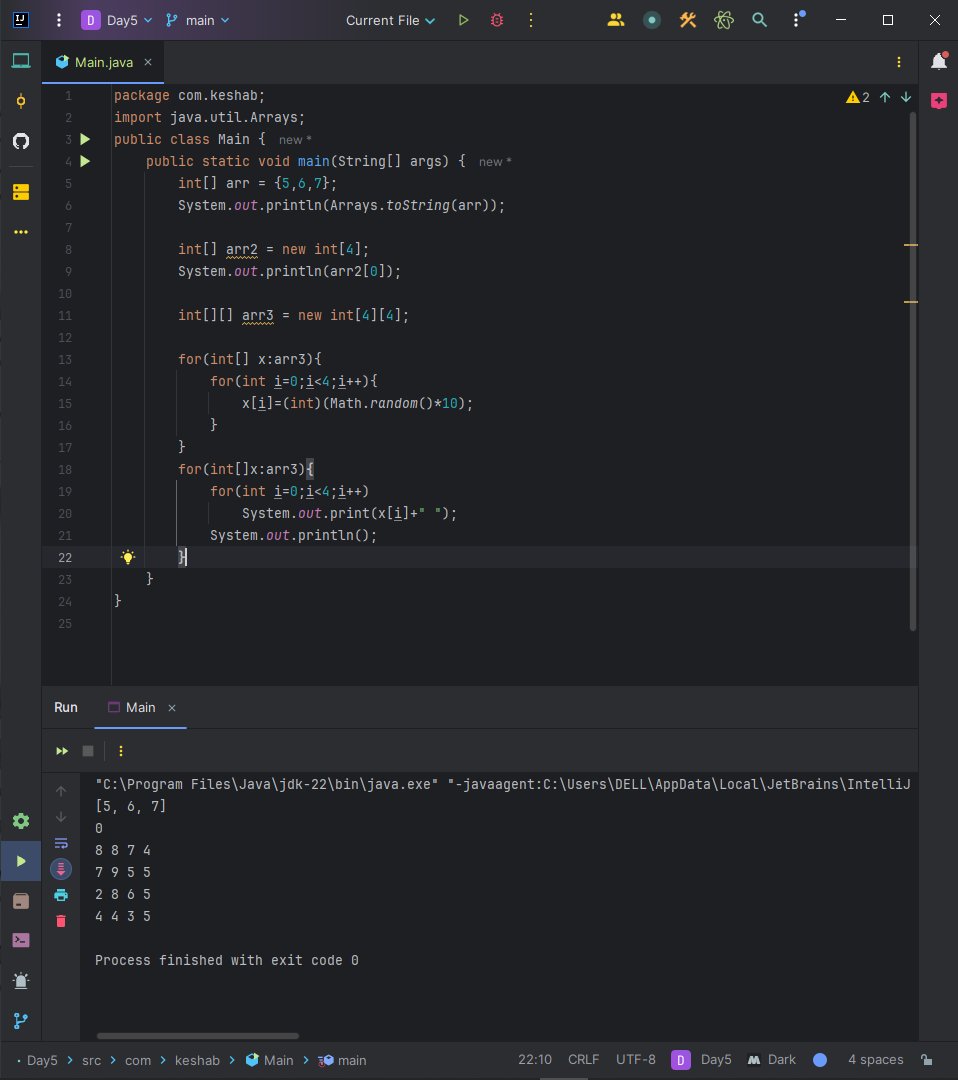
Task: Click the lightbulb quick-fix icon on line 22
Action: (x=127, y=557)
